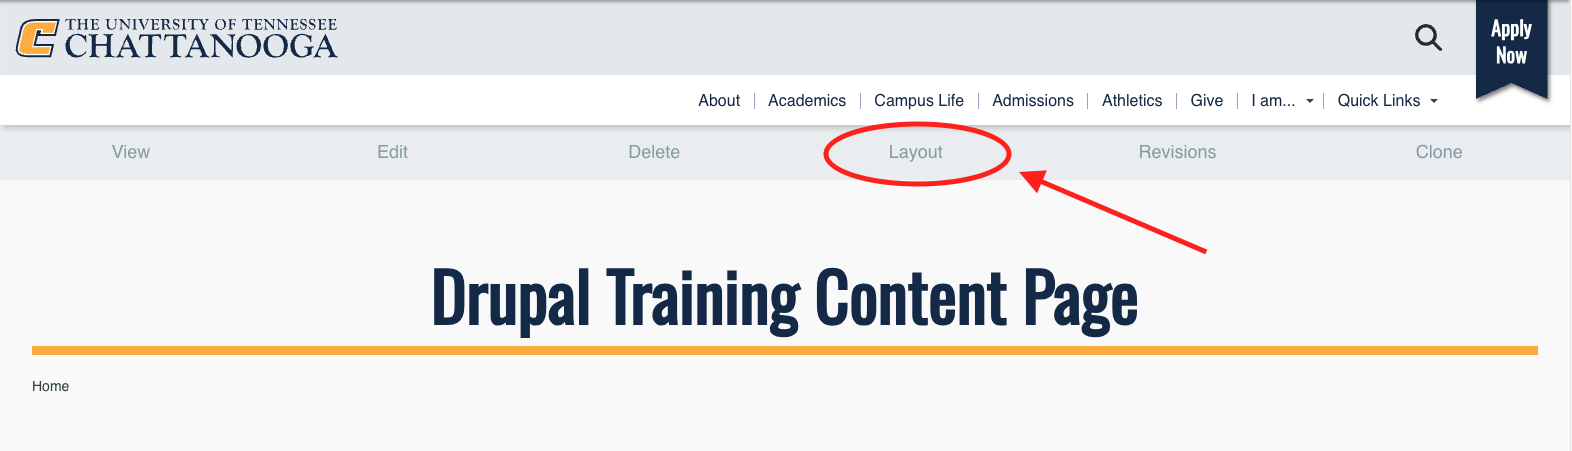This screenshot has width=1572, height=451.
Task: Open the About menu item
Action: pos(719,101)
